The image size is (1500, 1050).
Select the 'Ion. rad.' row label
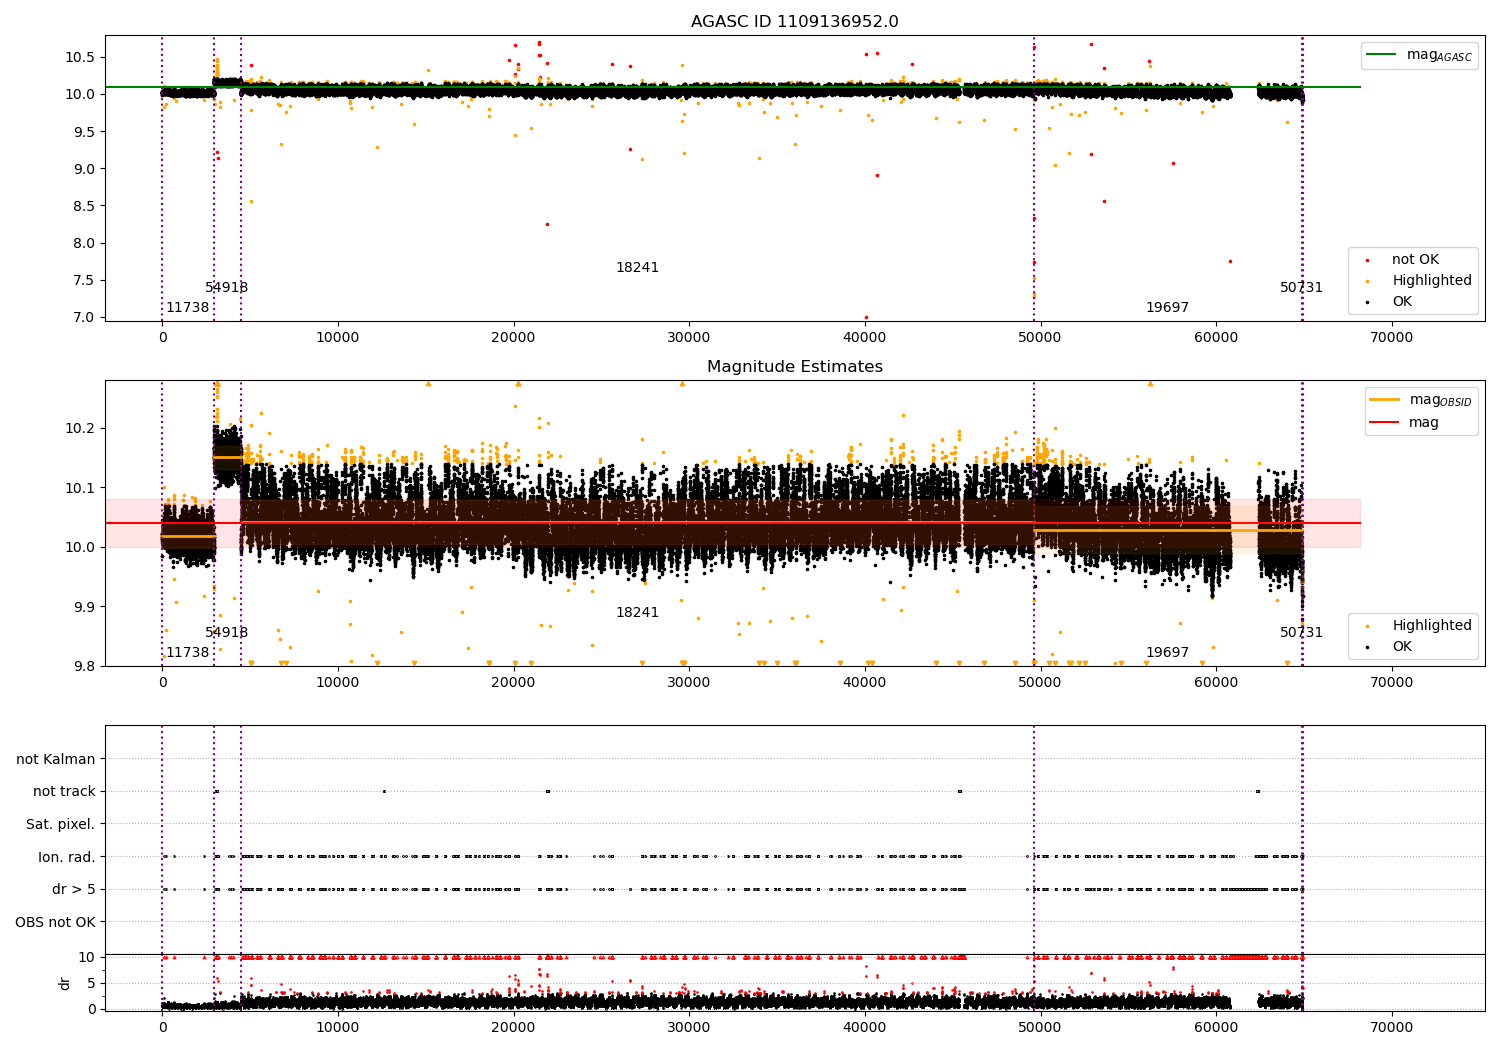[67, 857]
